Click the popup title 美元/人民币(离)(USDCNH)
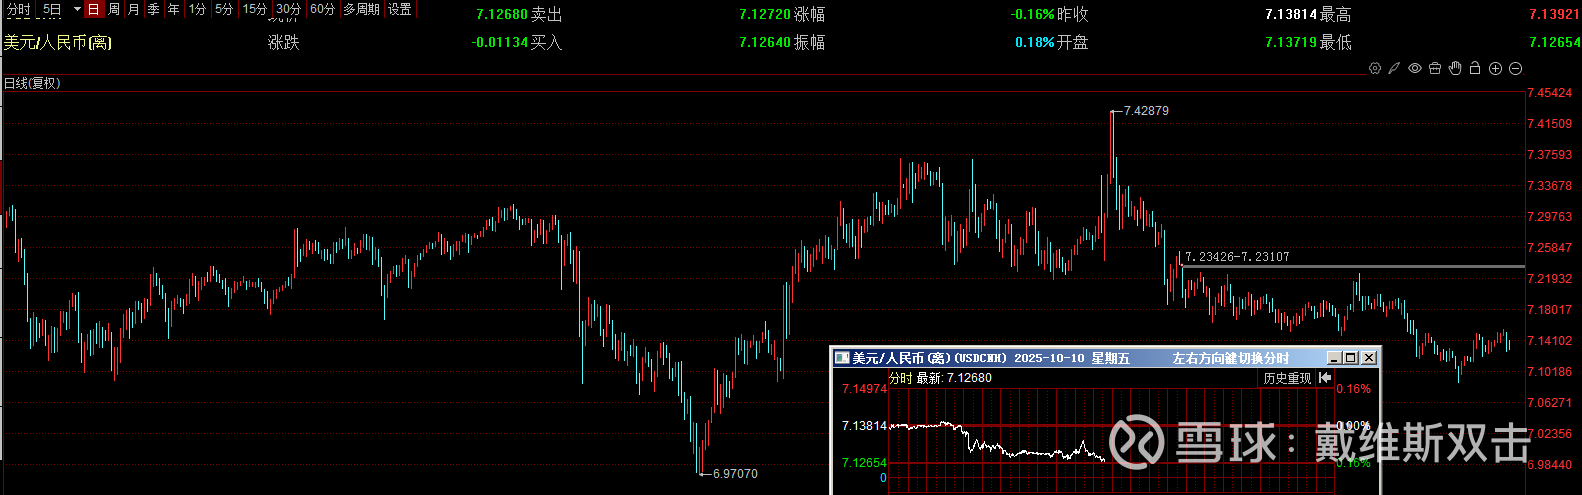This screenshot has width=1582, height=495. 930,358
